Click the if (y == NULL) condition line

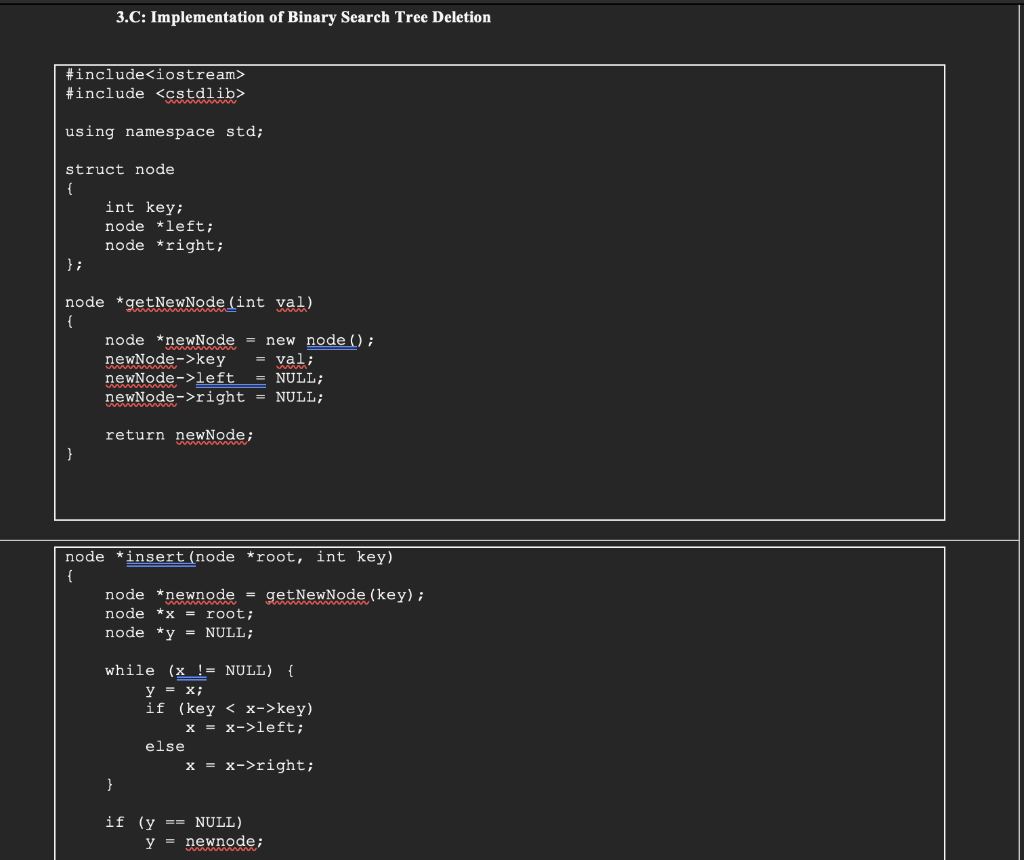pos(171,822)
